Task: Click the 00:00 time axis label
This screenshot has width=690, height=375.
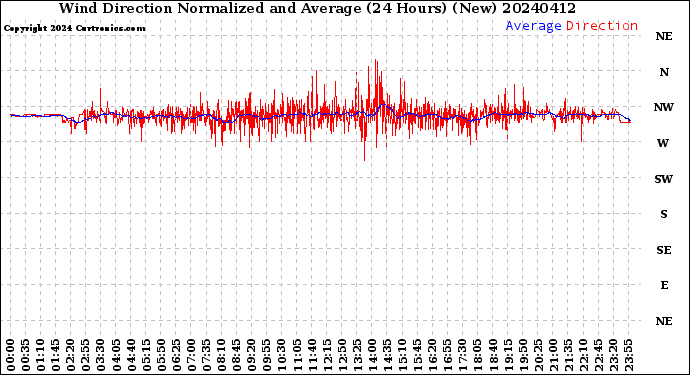Action: coord(11,355)
